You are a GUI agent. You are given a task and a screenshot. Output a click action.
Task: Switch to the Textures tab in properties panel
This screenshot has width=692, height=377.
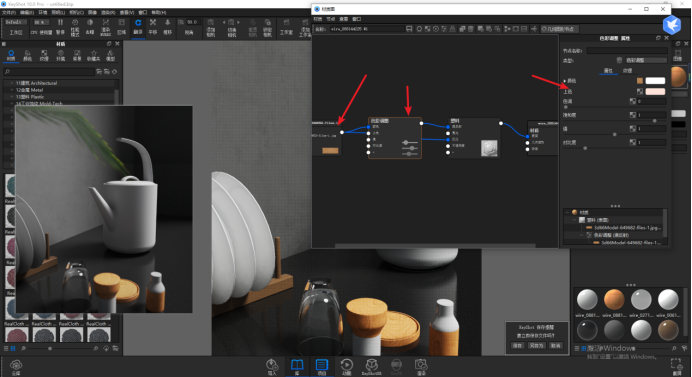coord(627,71)
